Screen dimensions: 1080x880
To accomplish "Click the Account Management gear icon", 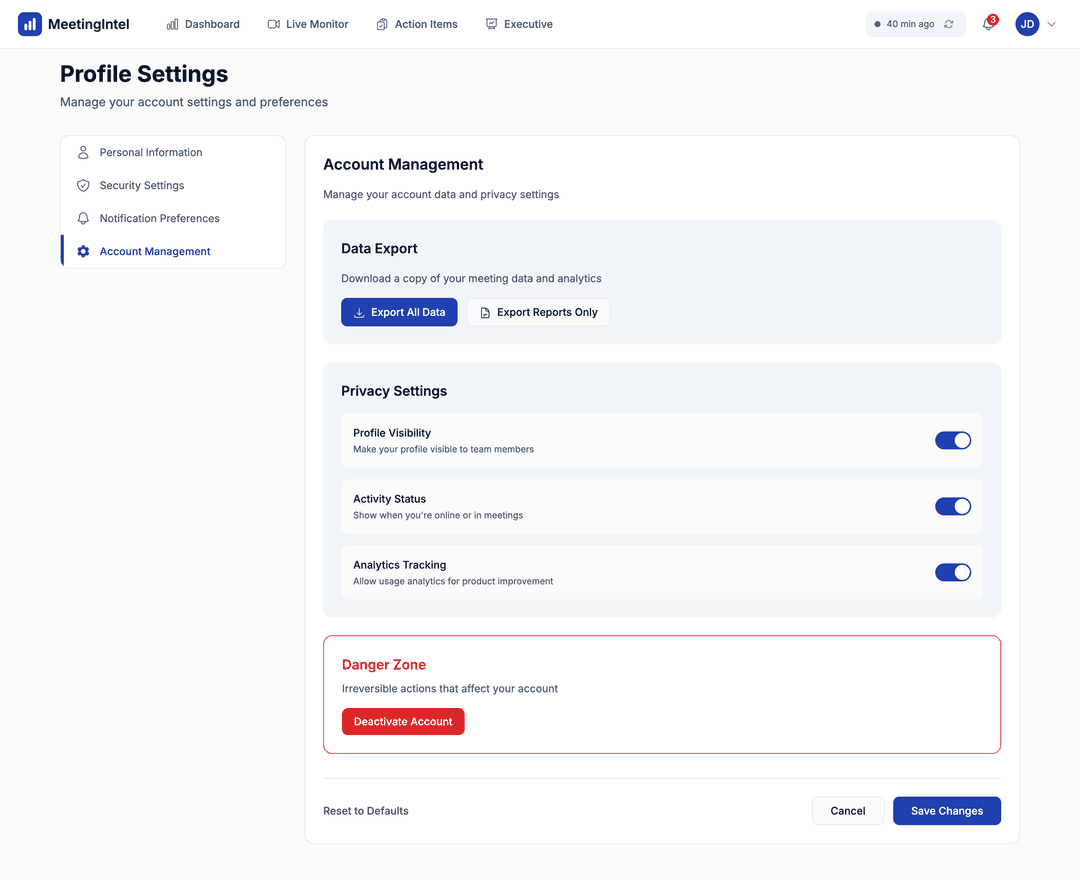I will pyautogui.click(x=83, y=252).
